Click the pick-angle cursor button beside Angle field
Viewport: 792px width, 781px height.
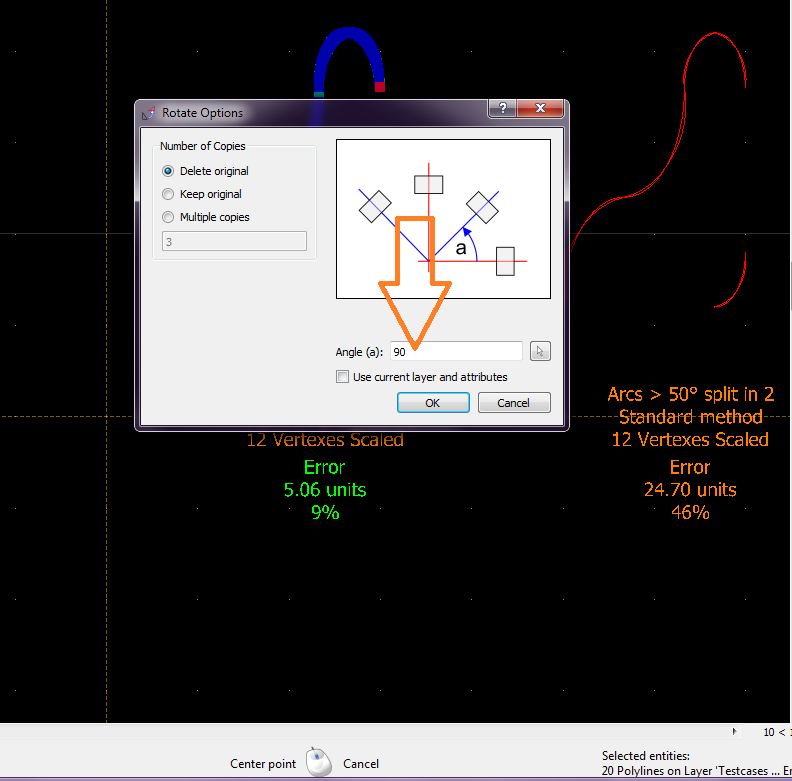pyautogui.click(x=540, y=351)
